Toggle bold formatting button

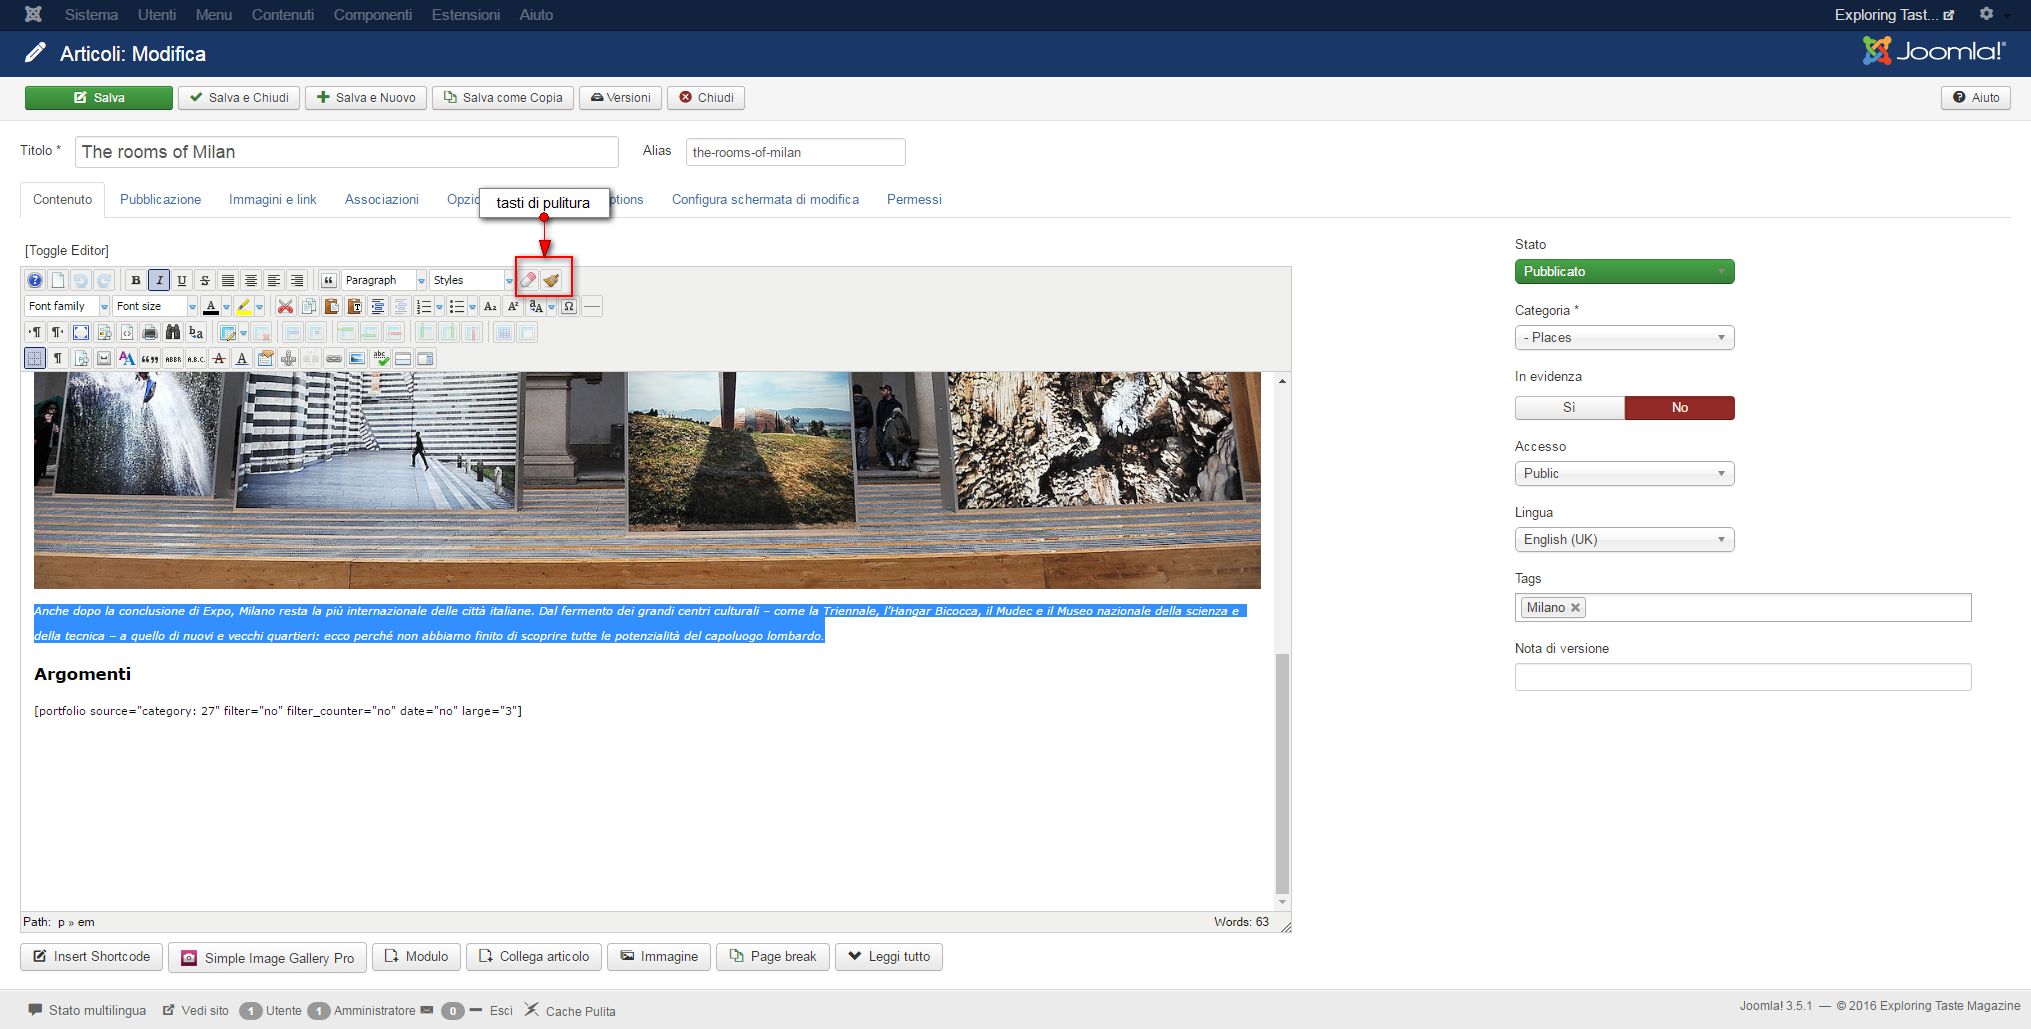(136, 280)
